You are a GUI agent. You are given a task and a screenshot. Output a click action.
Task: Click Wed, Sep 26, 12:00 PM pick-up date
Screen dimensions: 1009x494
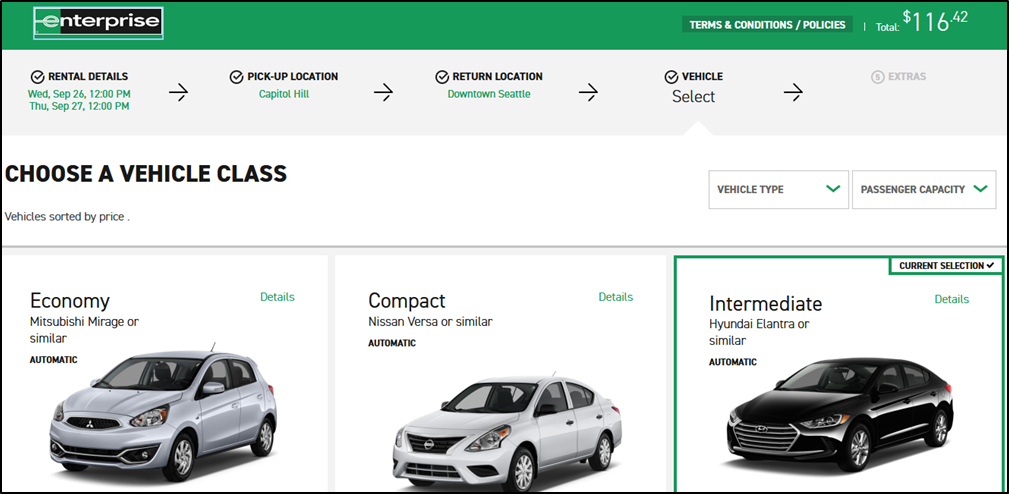79,94
